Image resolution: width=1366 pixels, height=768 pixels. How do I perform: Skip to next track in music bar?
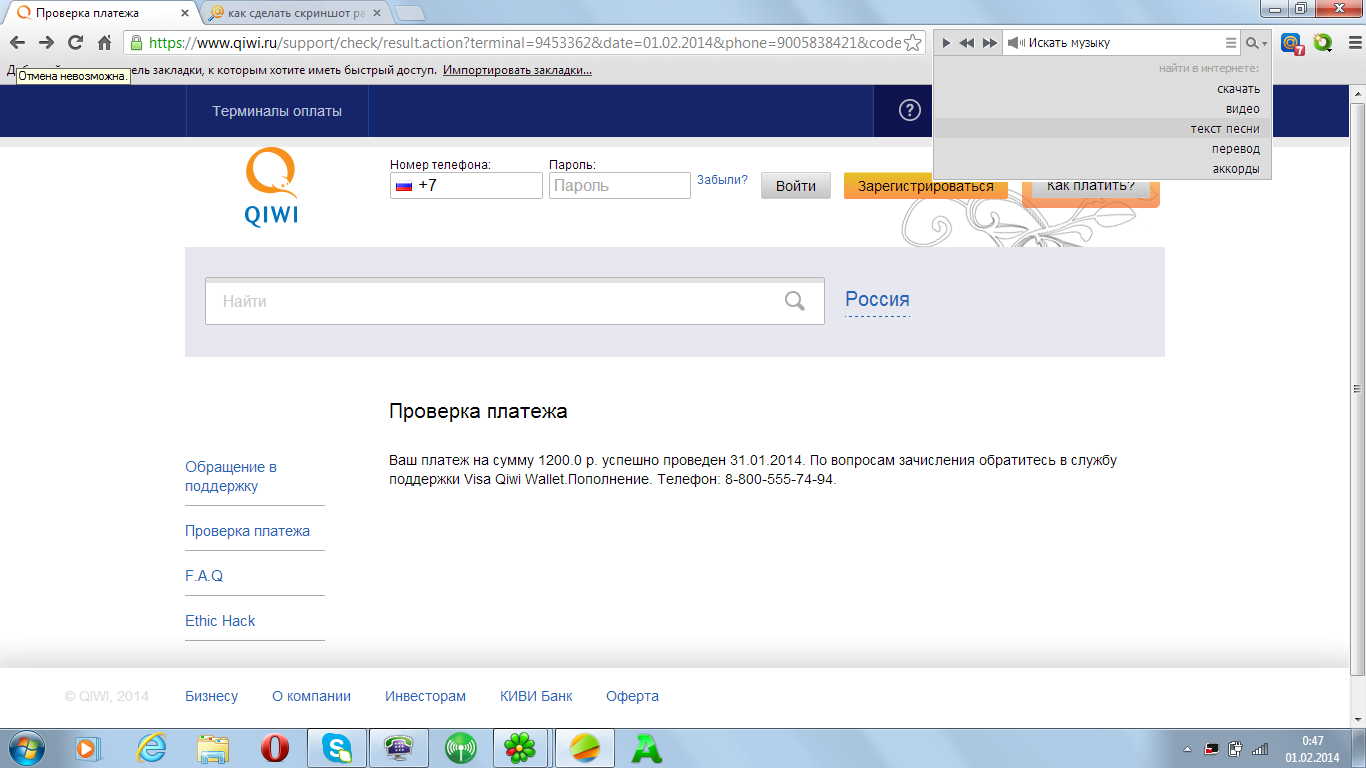tap(990, 43)
